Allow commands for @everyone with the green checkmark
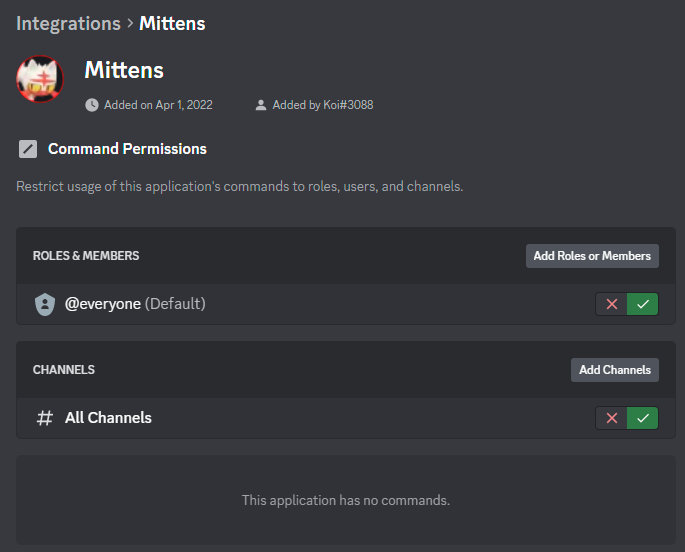The height and width of the screenshot is (552, 685). click(643, 304)
